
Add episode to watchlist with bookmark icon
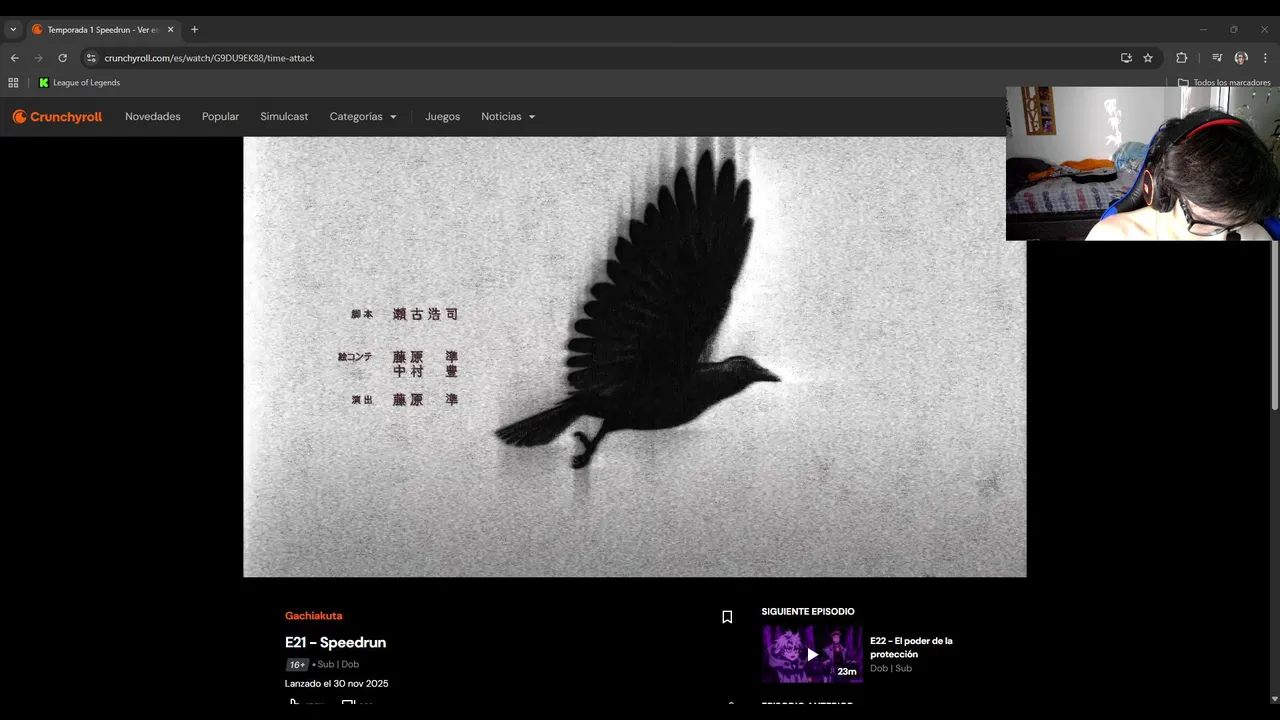tap(727, 617)
